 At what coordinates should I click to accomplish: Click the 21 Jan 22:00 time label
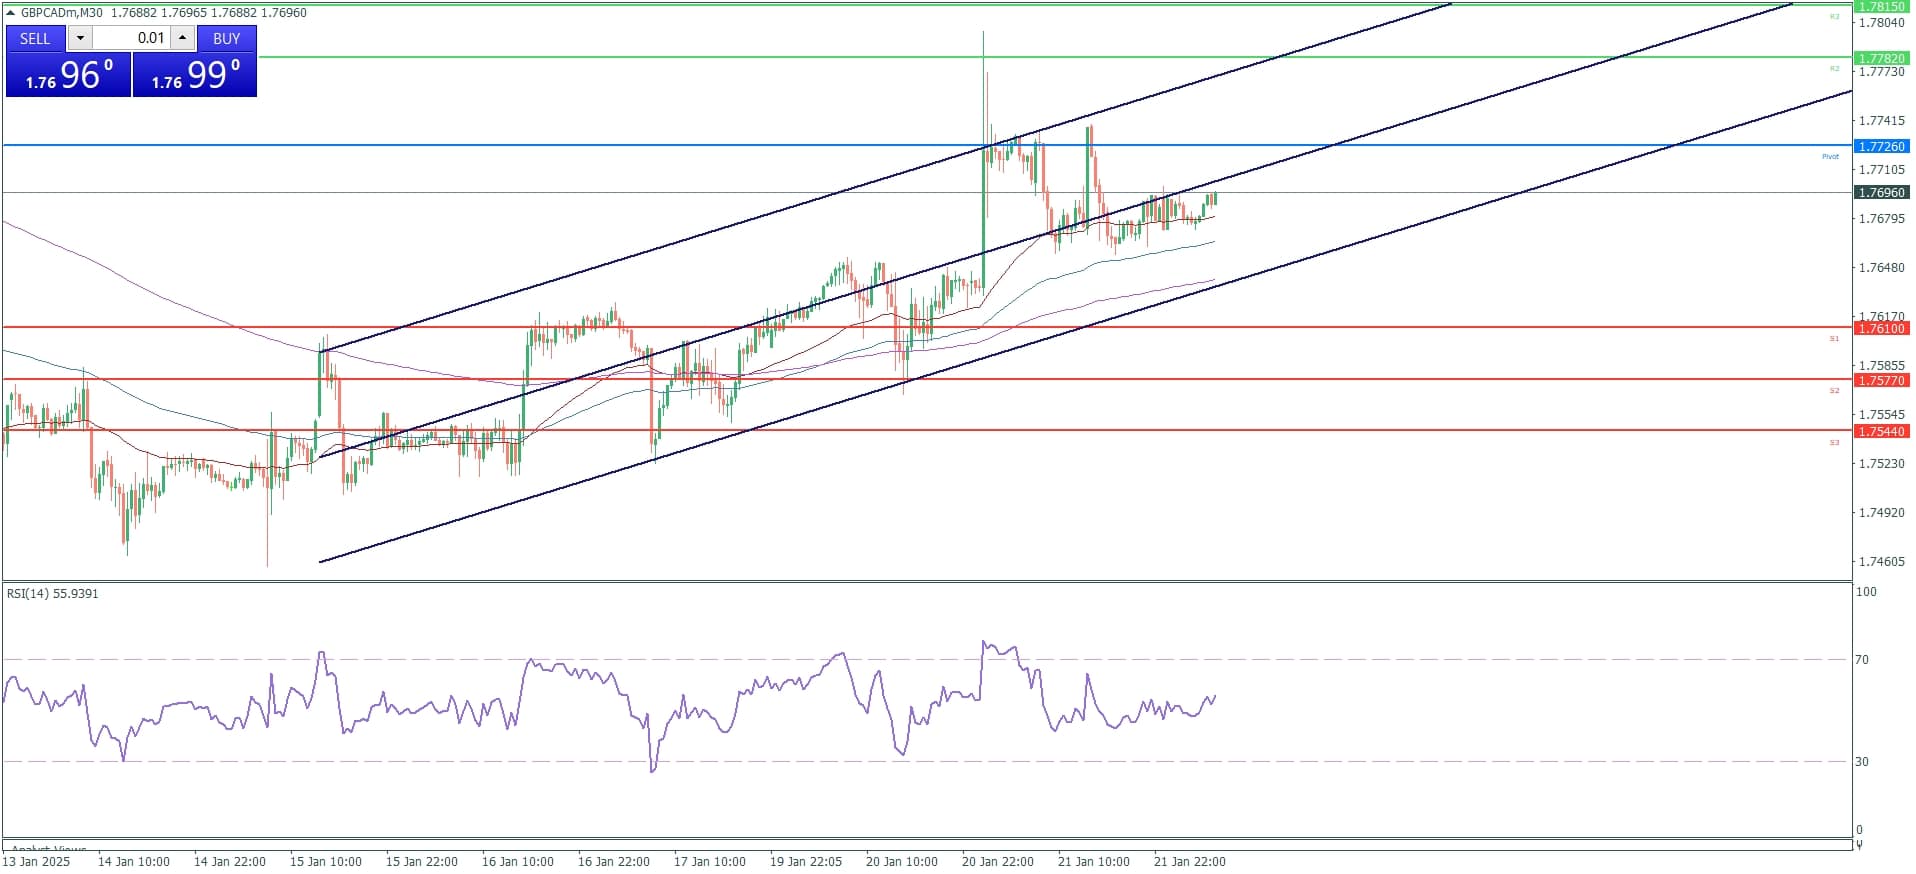pyautogui.click(x=1190, y=861)
